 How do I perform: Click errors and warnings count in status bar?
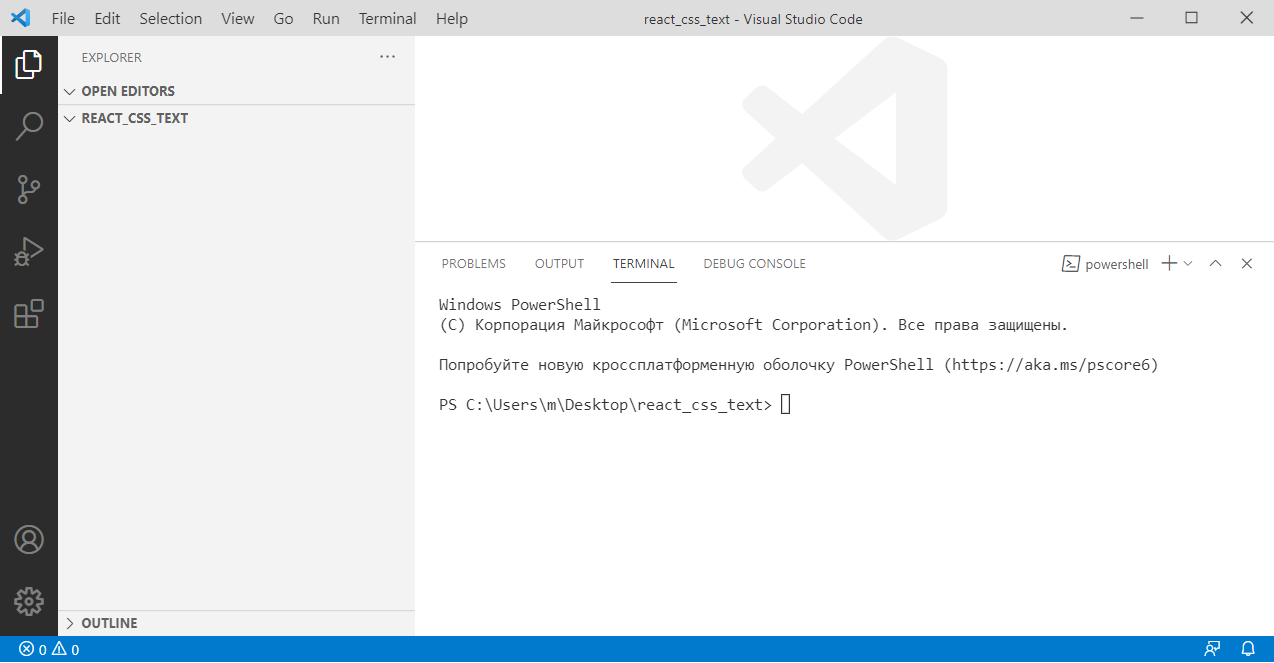49,649
